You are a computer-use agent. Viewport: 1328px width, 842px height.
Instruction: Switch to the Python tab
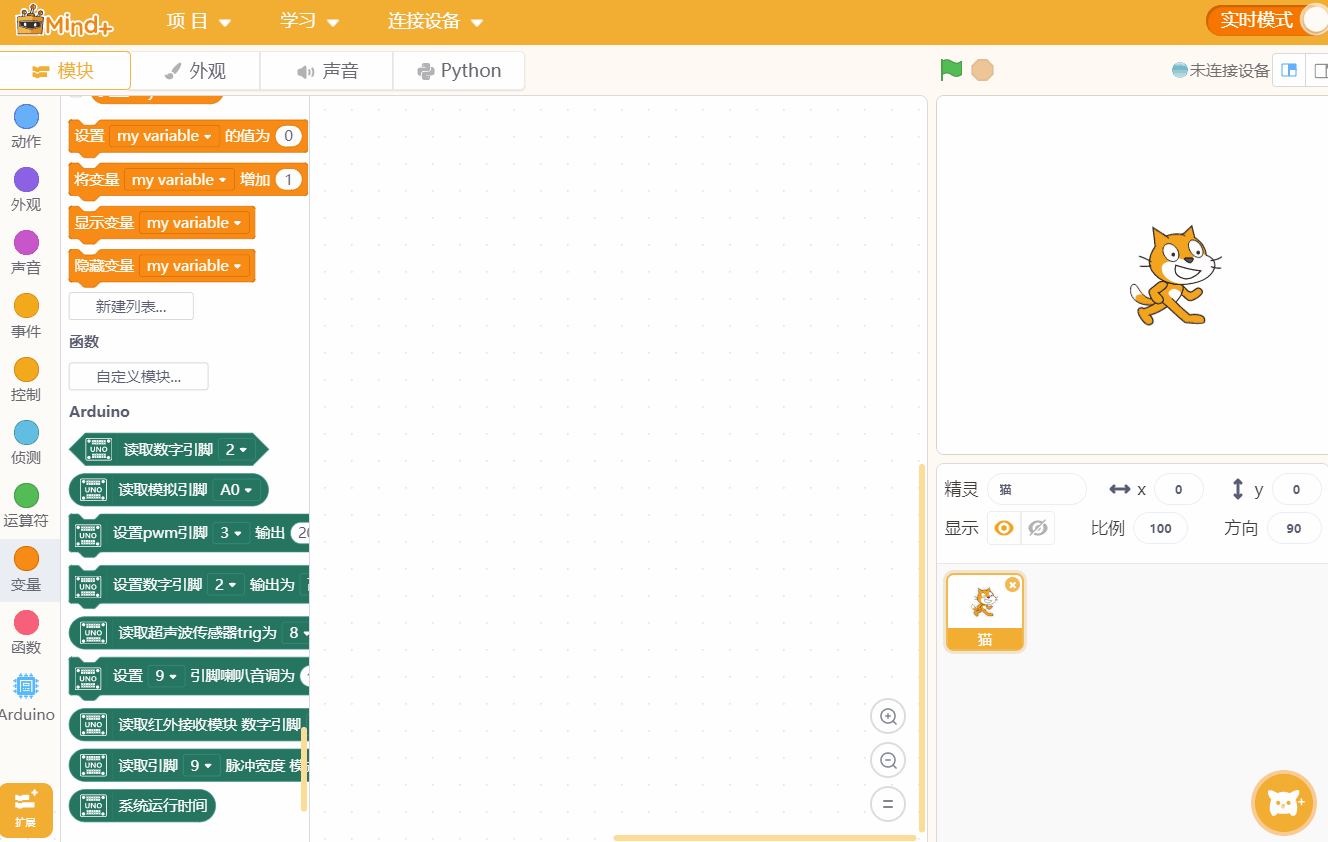(x=459, y=71)
